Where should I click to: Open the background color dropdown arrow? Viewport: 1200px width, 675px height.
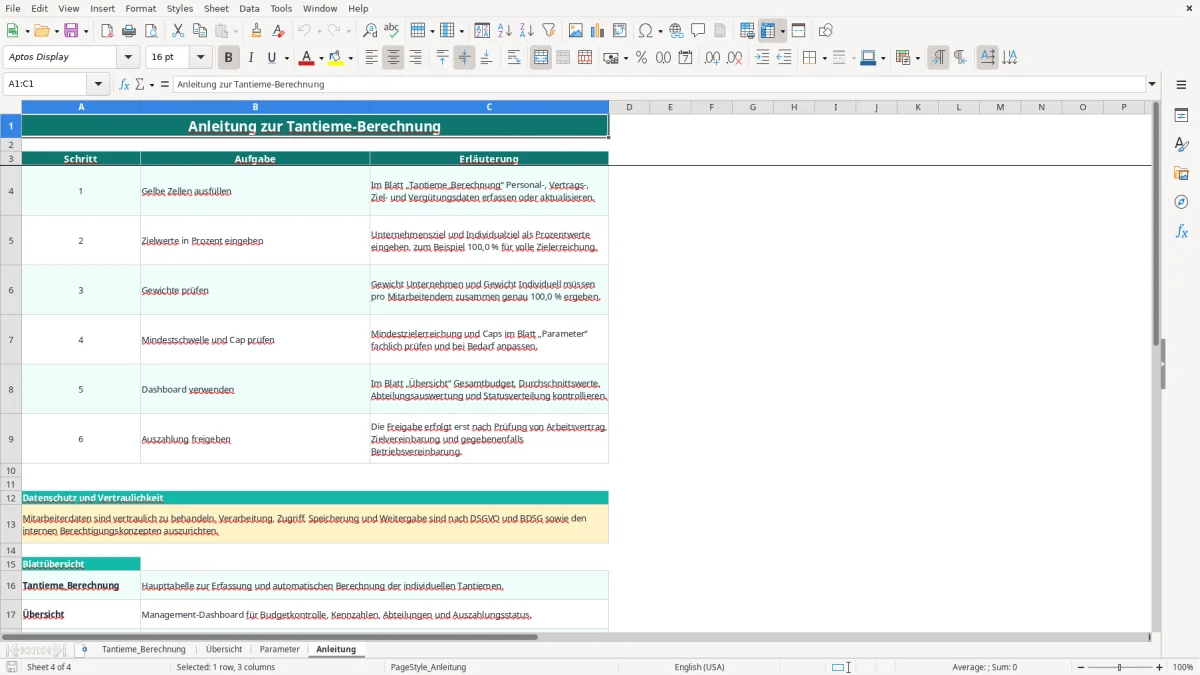coord(351,58)
